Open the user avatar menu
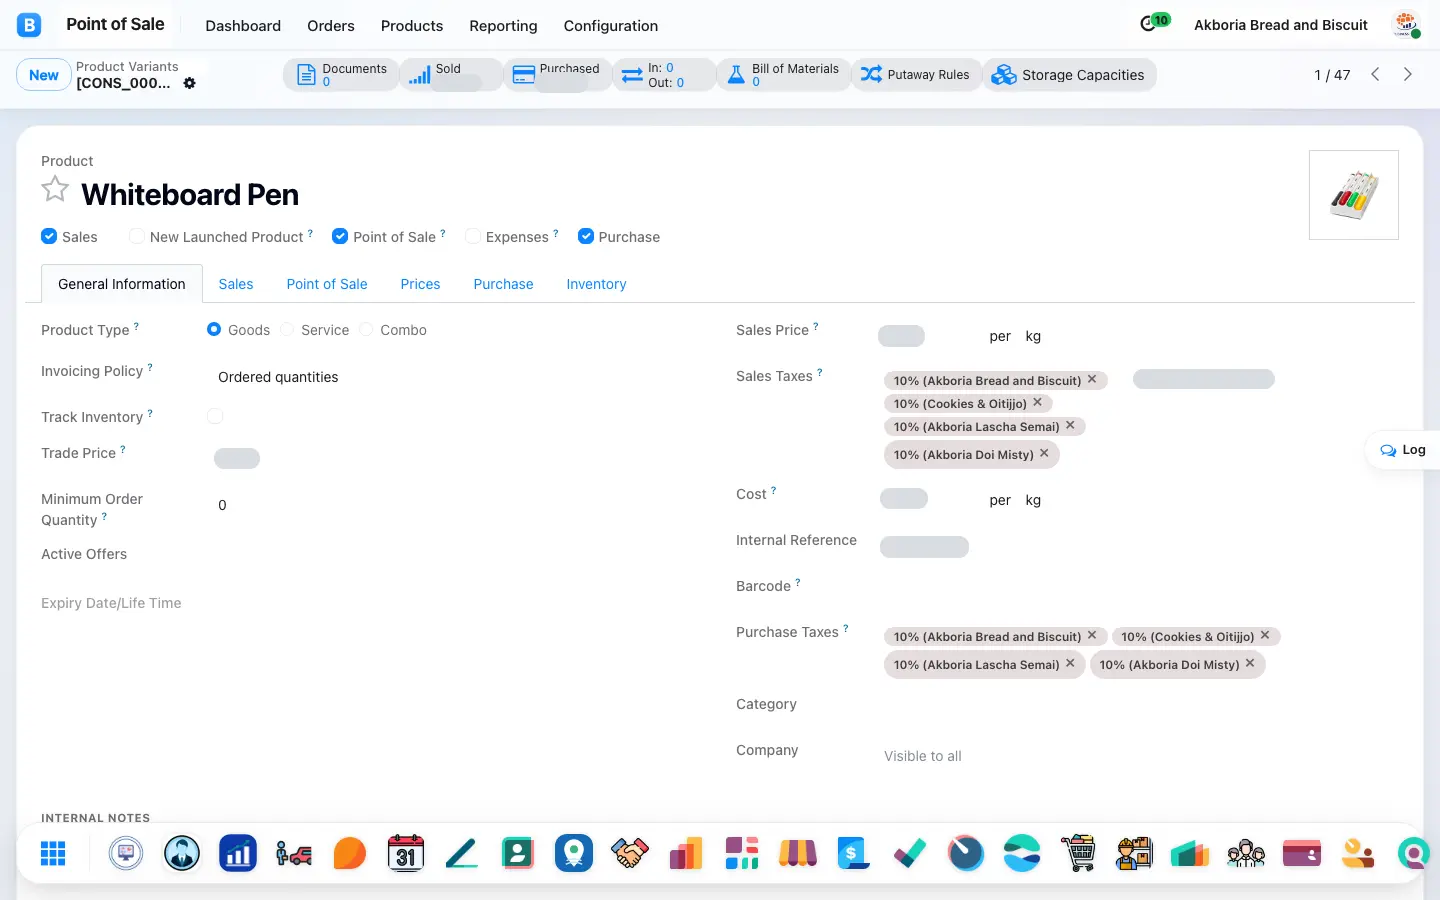 pos(1407,25)
